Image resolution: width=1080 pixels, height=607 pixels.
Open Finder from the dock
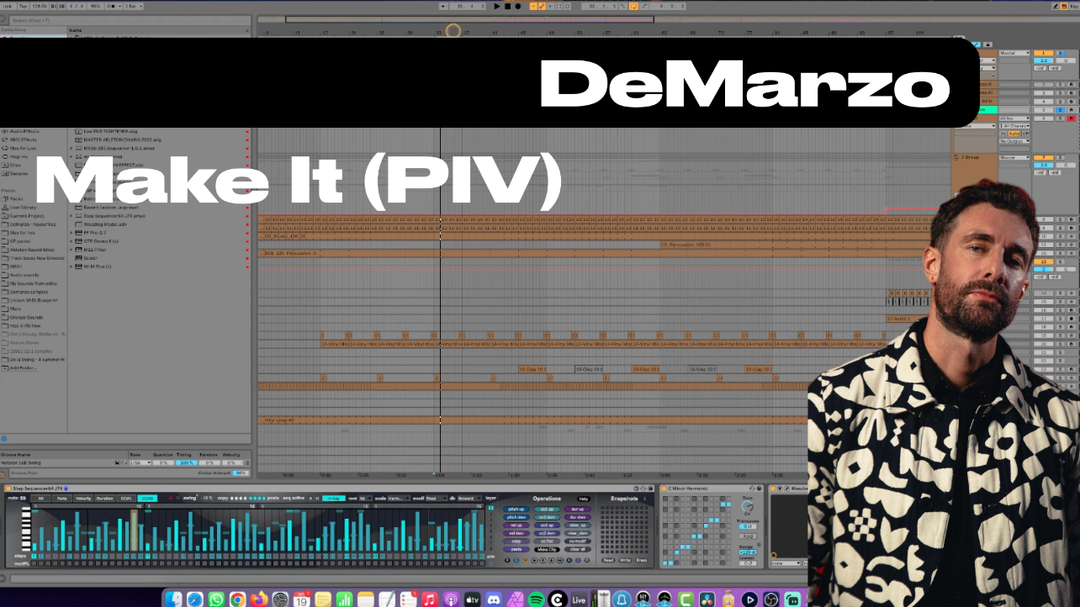(x=174, y=599)
